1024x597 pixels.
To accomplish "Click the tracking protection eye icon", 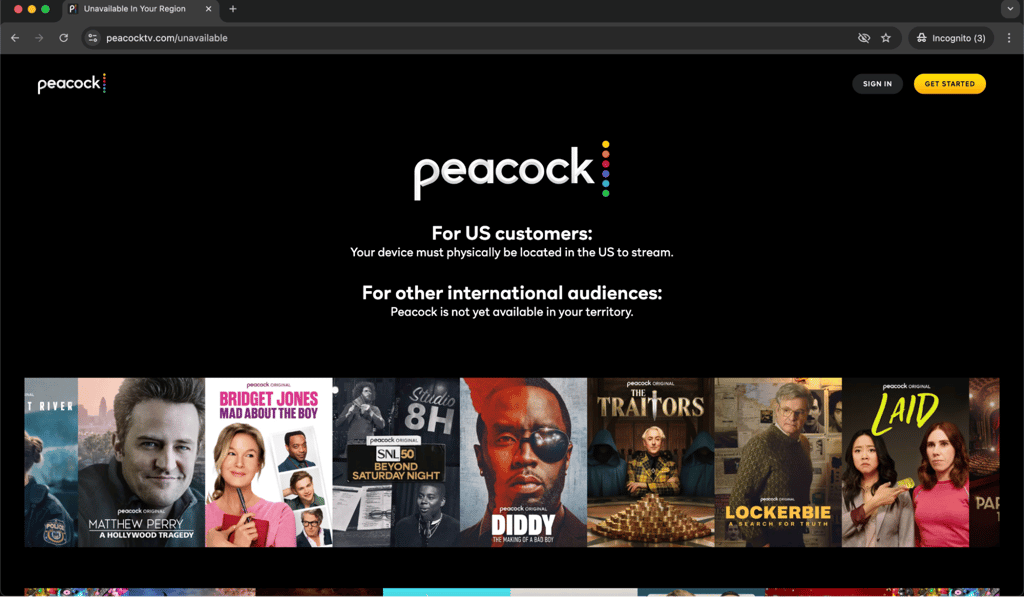I will 863,38.
